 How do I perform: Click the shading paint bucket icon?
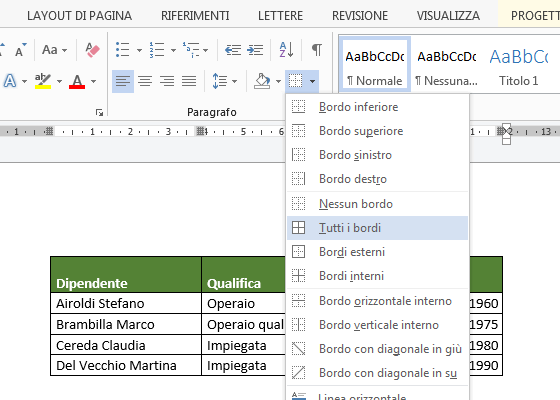tap(262, 81)
